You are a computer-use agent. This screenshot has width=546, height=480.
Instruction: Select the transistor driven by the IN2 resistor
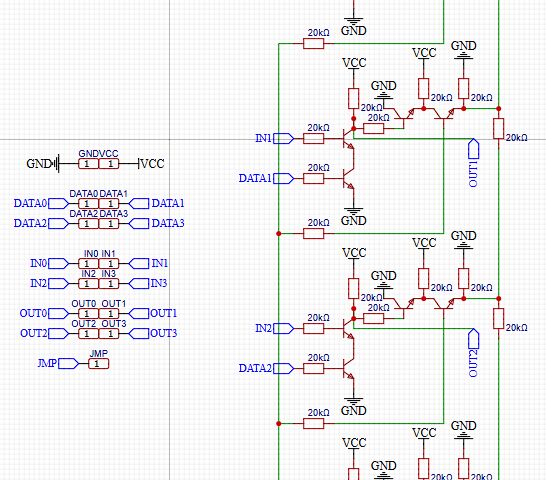pyautogui.click(x=349, y=328)
